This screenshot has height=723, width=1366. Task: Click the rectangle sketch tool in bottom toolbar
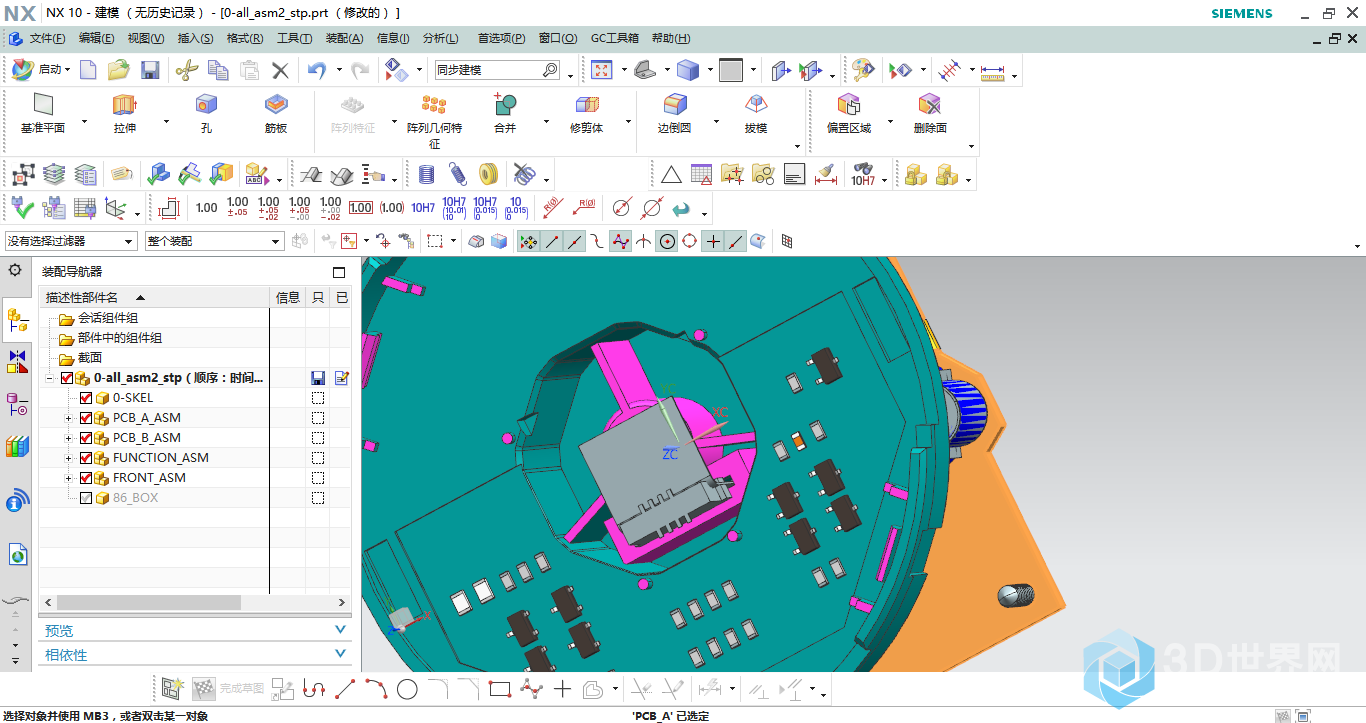click(500, 689)
